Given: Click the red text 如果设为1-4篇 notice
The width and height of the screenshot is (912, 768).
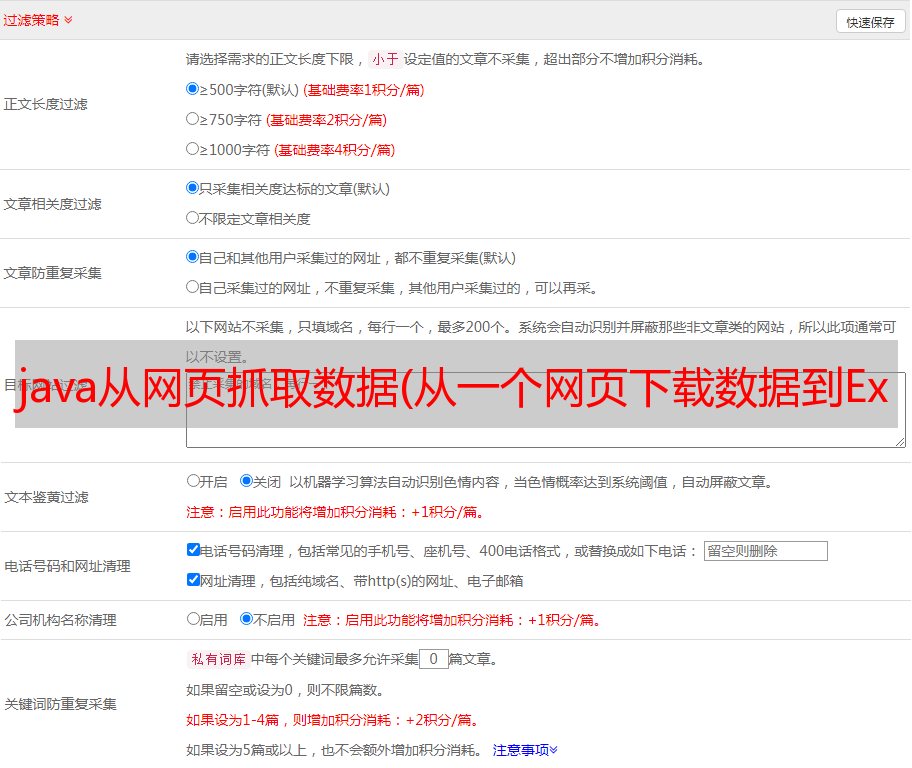Looking at the screenshot, I should 334,720.
